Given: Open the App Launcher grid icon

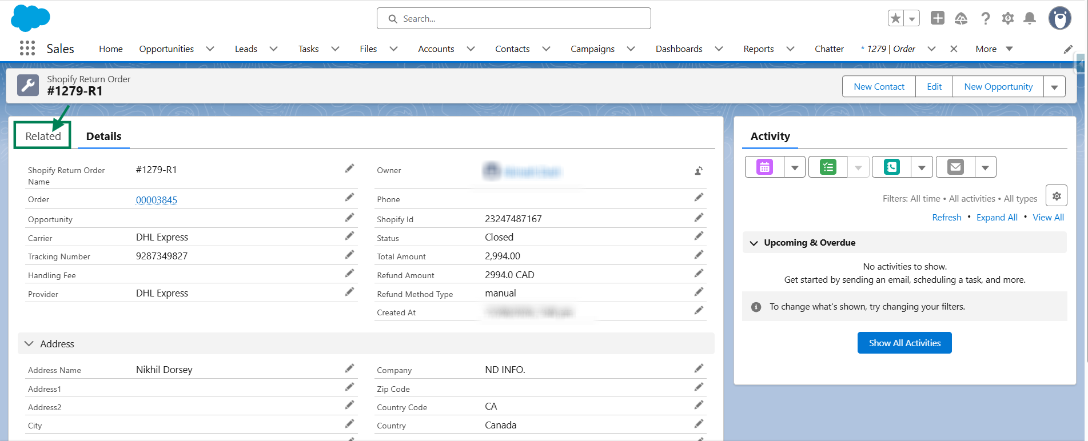Looking at the screenshot, I should coord(27,49).
